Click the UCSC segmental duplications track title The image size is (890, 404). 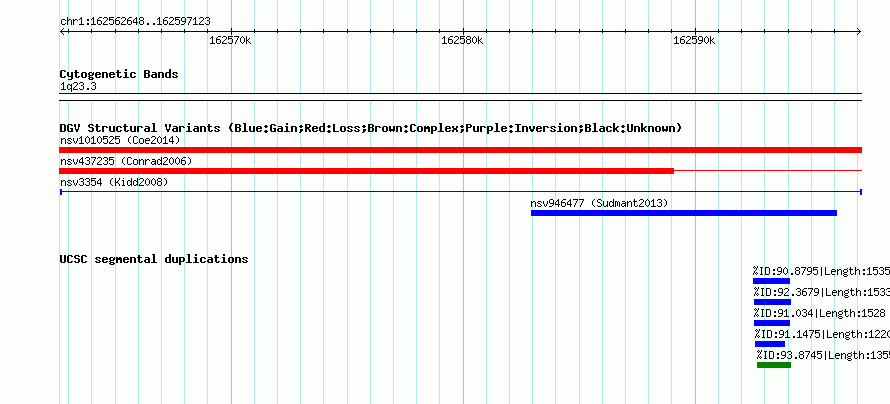154,259
